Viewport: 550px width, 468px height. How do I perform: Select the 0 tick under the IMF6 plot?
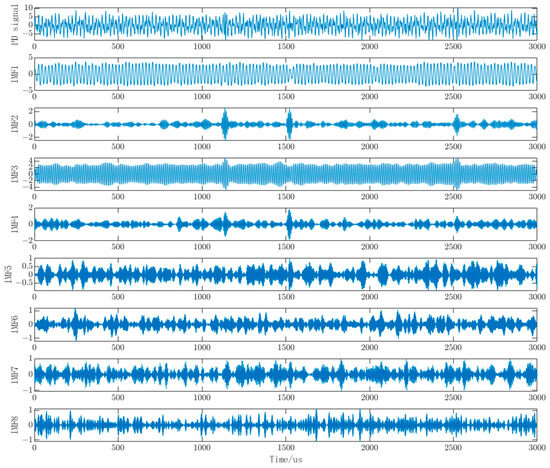(x=34, y=347)
